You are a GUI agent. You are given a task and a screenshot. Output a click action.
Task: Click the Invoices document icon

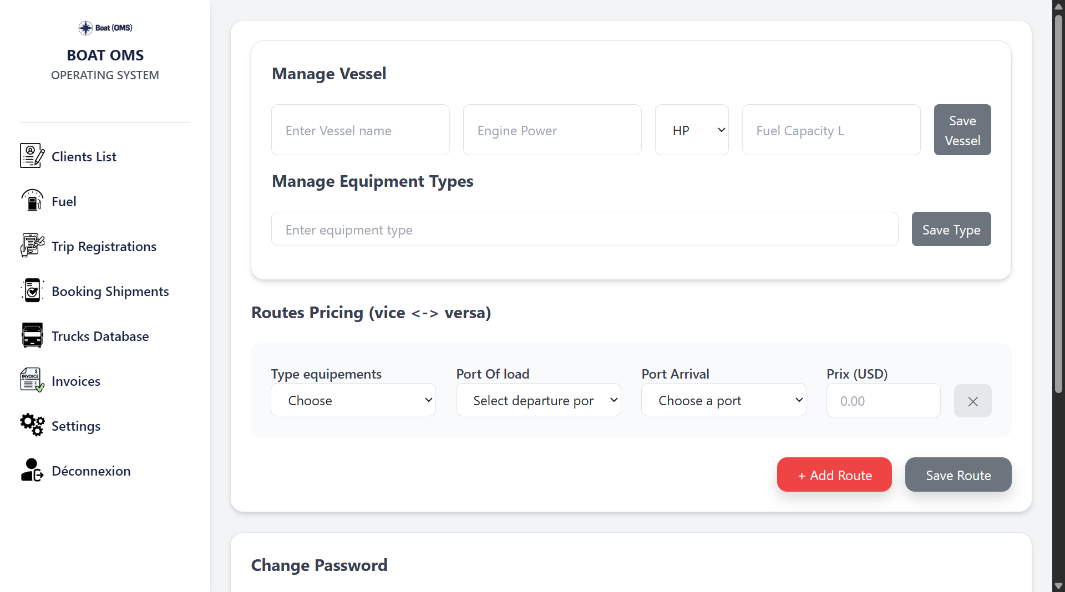pyautogui.click(x=32, y=381)
